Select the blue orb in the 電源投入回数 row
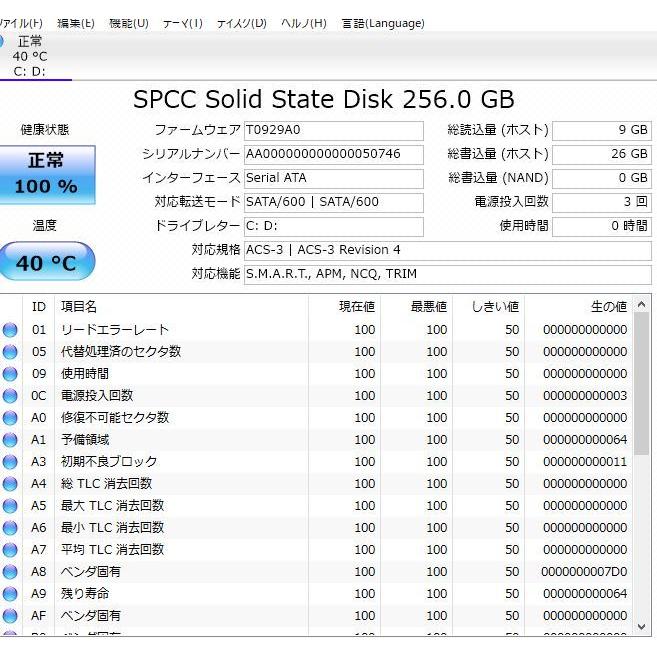 (10, 396)
